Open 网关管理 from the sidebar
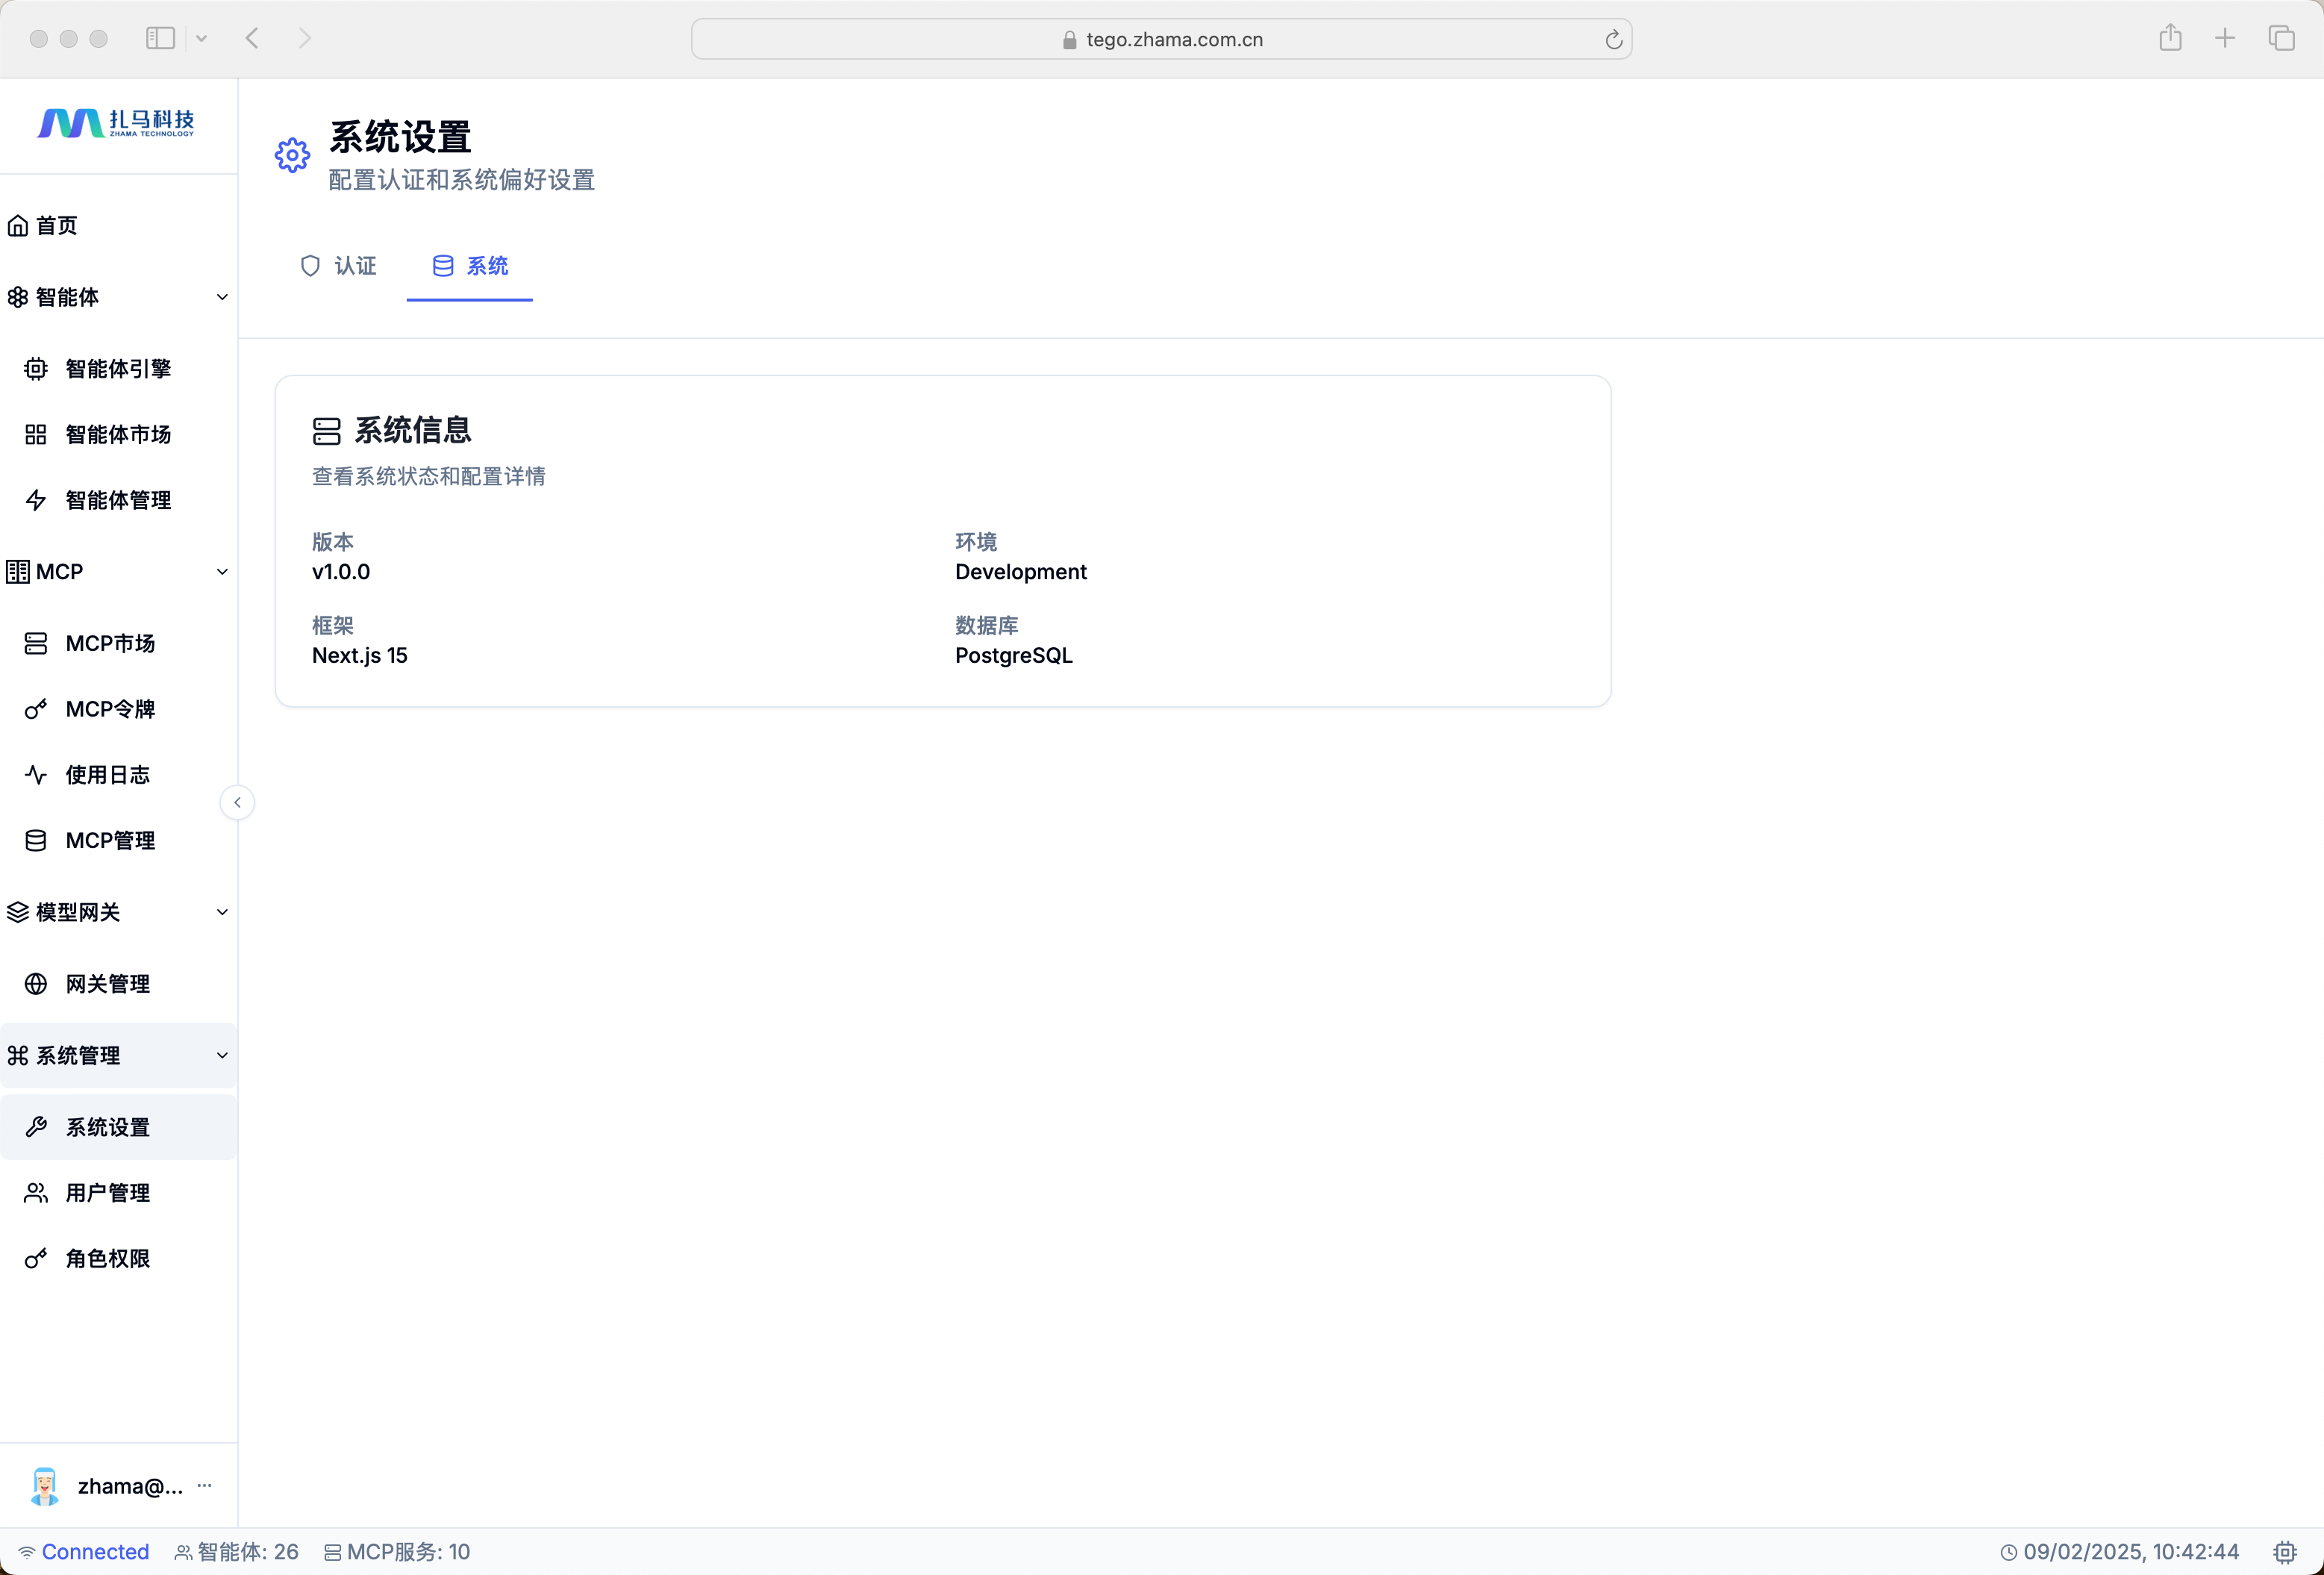 [x=107, y=984]
